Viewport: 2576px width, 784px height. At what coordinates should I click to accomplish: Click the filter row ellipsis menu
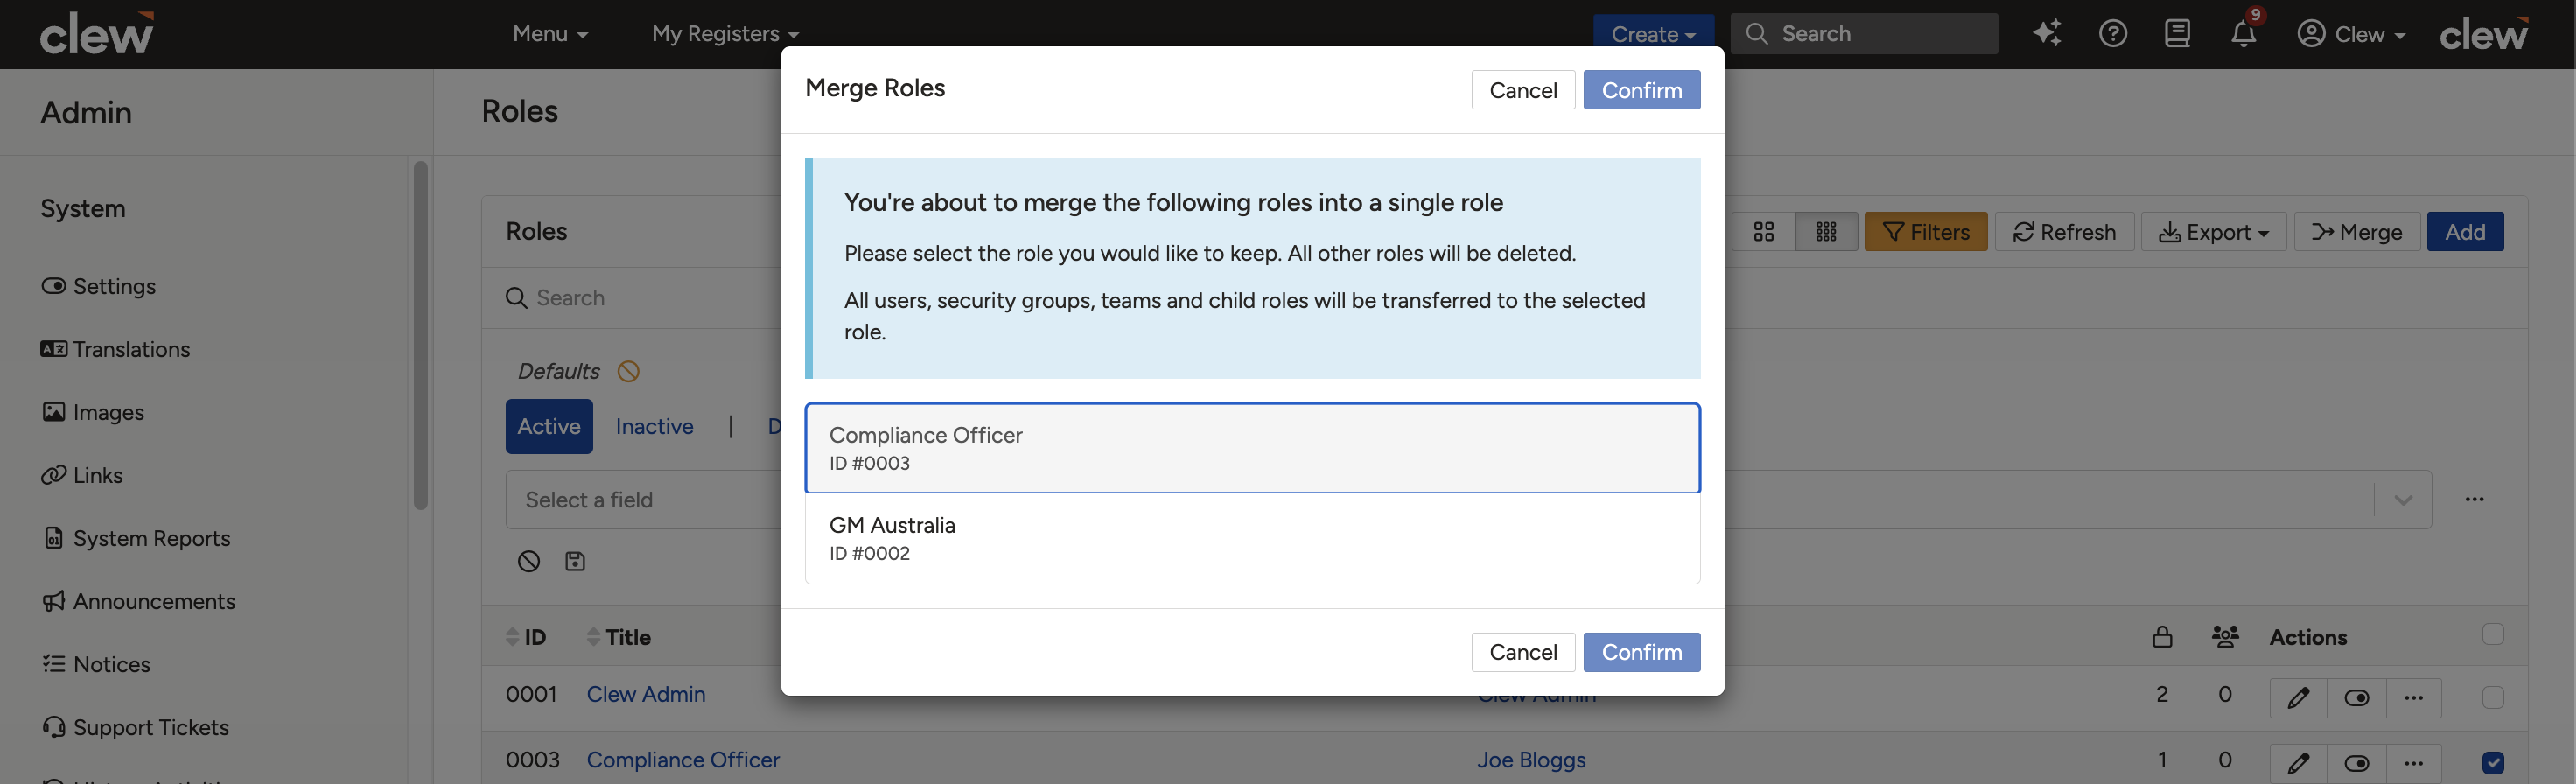click(x=2474, y=499)
